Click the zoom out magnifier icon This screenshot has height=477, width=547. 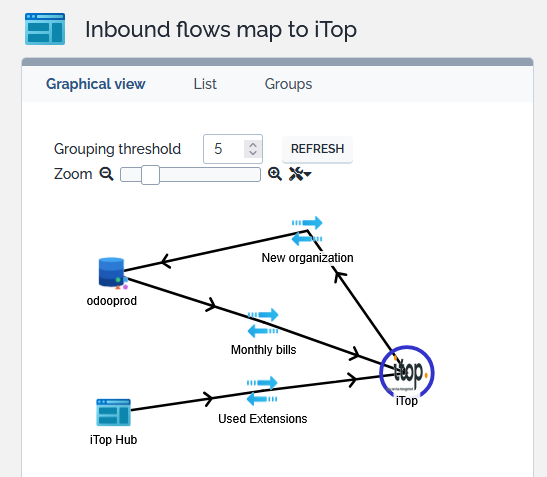pyautogui.click(x=106, y=174)
